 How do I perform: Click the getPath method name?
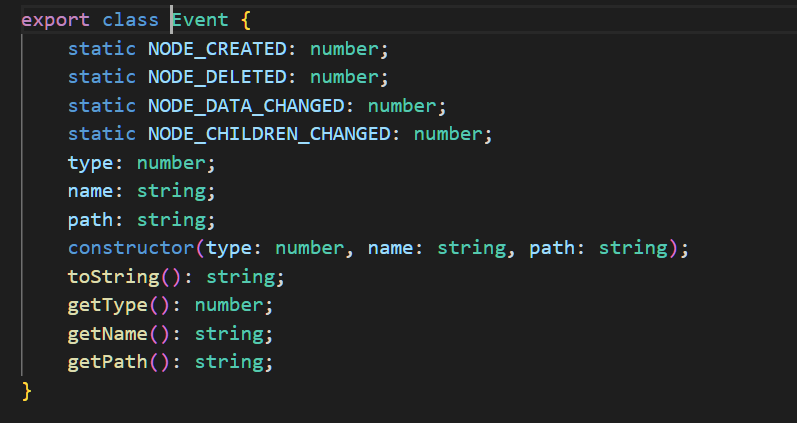point(108,361)
